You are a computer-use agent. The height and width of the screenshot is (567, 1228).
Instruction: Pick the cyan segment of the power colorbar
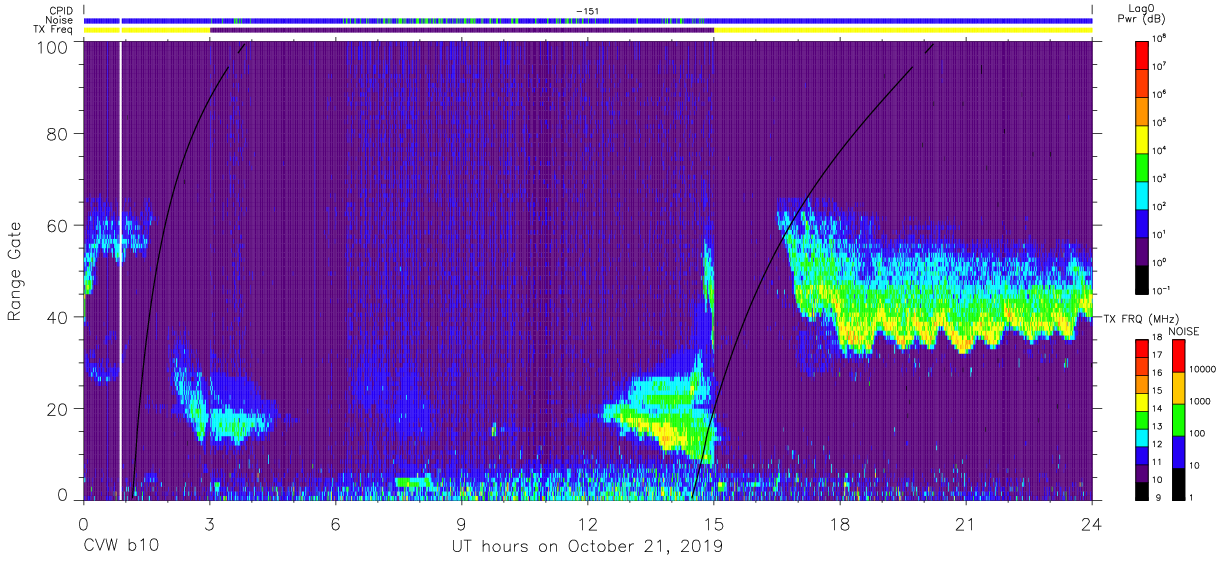[x=1143, y=194]
